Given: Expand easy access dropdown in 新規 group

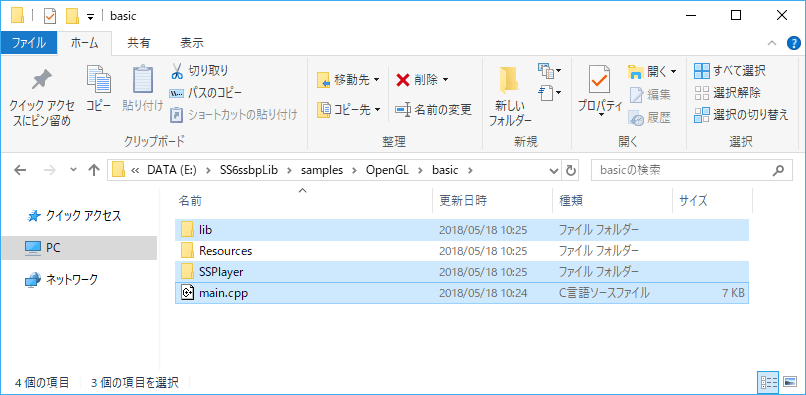Looking at the screenshot, I should (549, 93).
